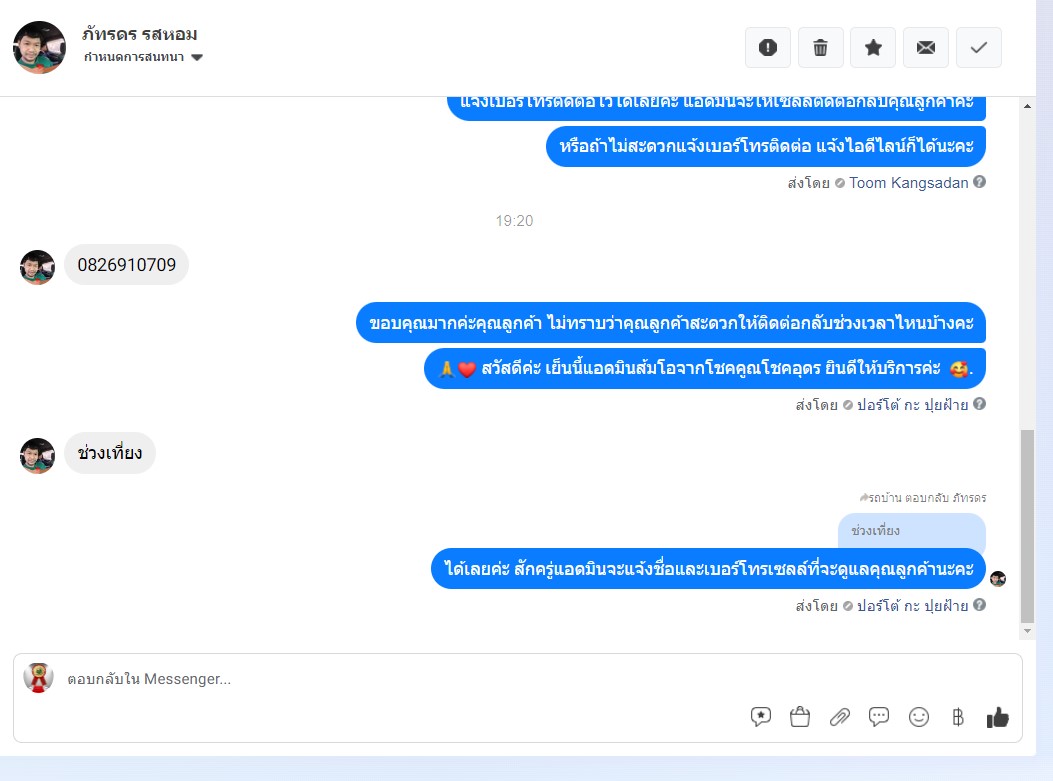
Task: Delete conversation using trash icon
Action: pos(821,48)
